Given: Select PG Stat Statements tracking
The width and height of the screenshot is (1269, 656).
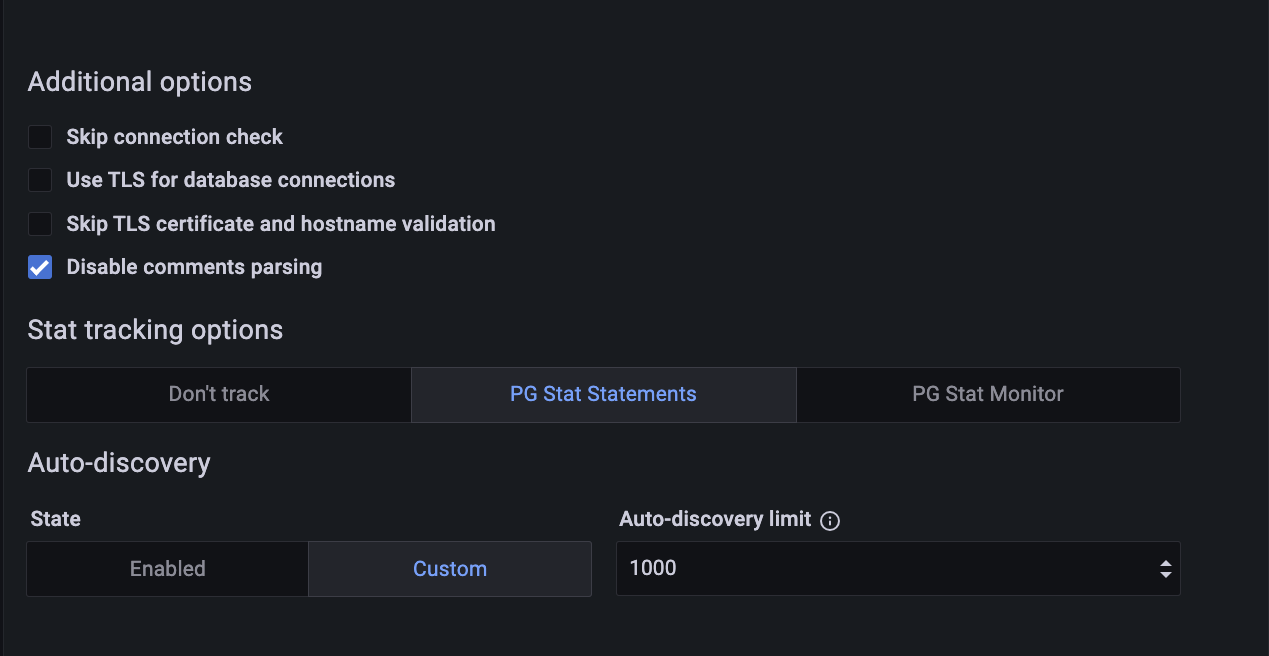Looking at the screenshot, I should click(603, 394).
